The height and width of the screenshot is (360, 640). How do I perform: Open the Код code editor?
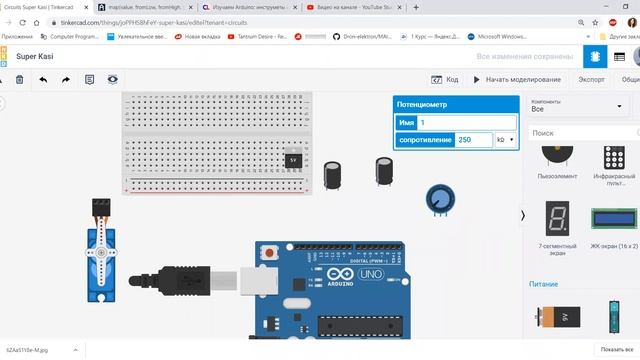point(445,80)
